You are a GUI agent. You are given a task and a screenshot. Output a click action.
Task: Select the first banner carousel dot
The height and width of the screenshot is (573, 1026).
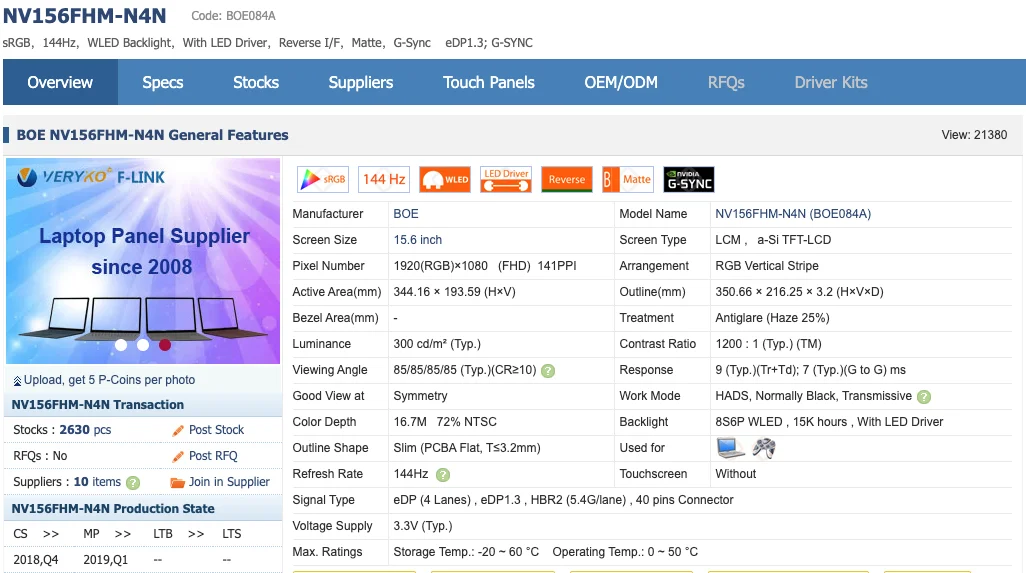121,345
